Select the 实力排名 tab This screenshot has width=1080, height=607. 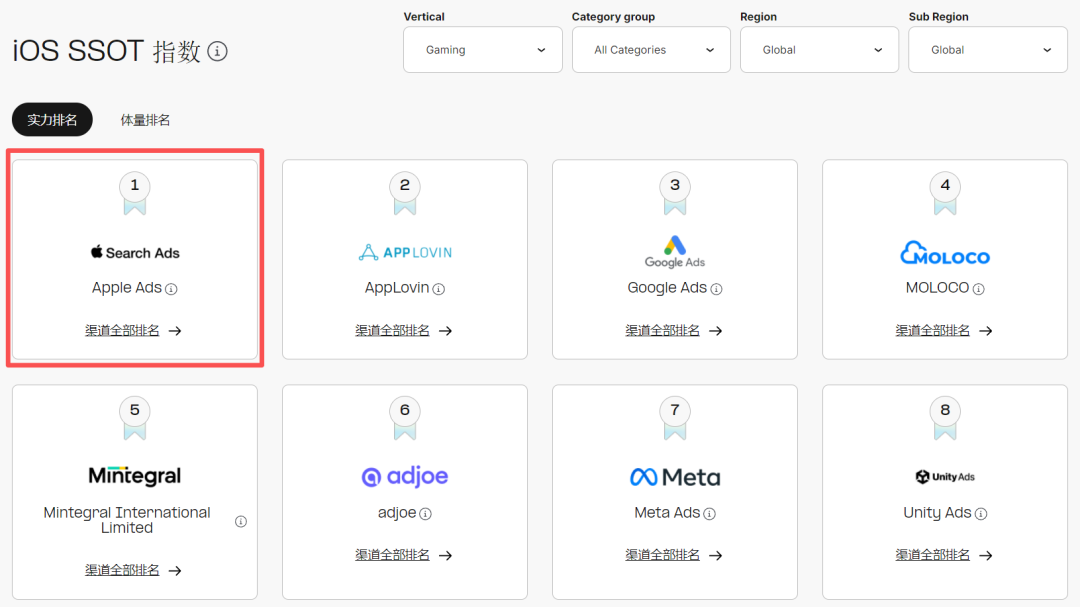click(52, 120)
